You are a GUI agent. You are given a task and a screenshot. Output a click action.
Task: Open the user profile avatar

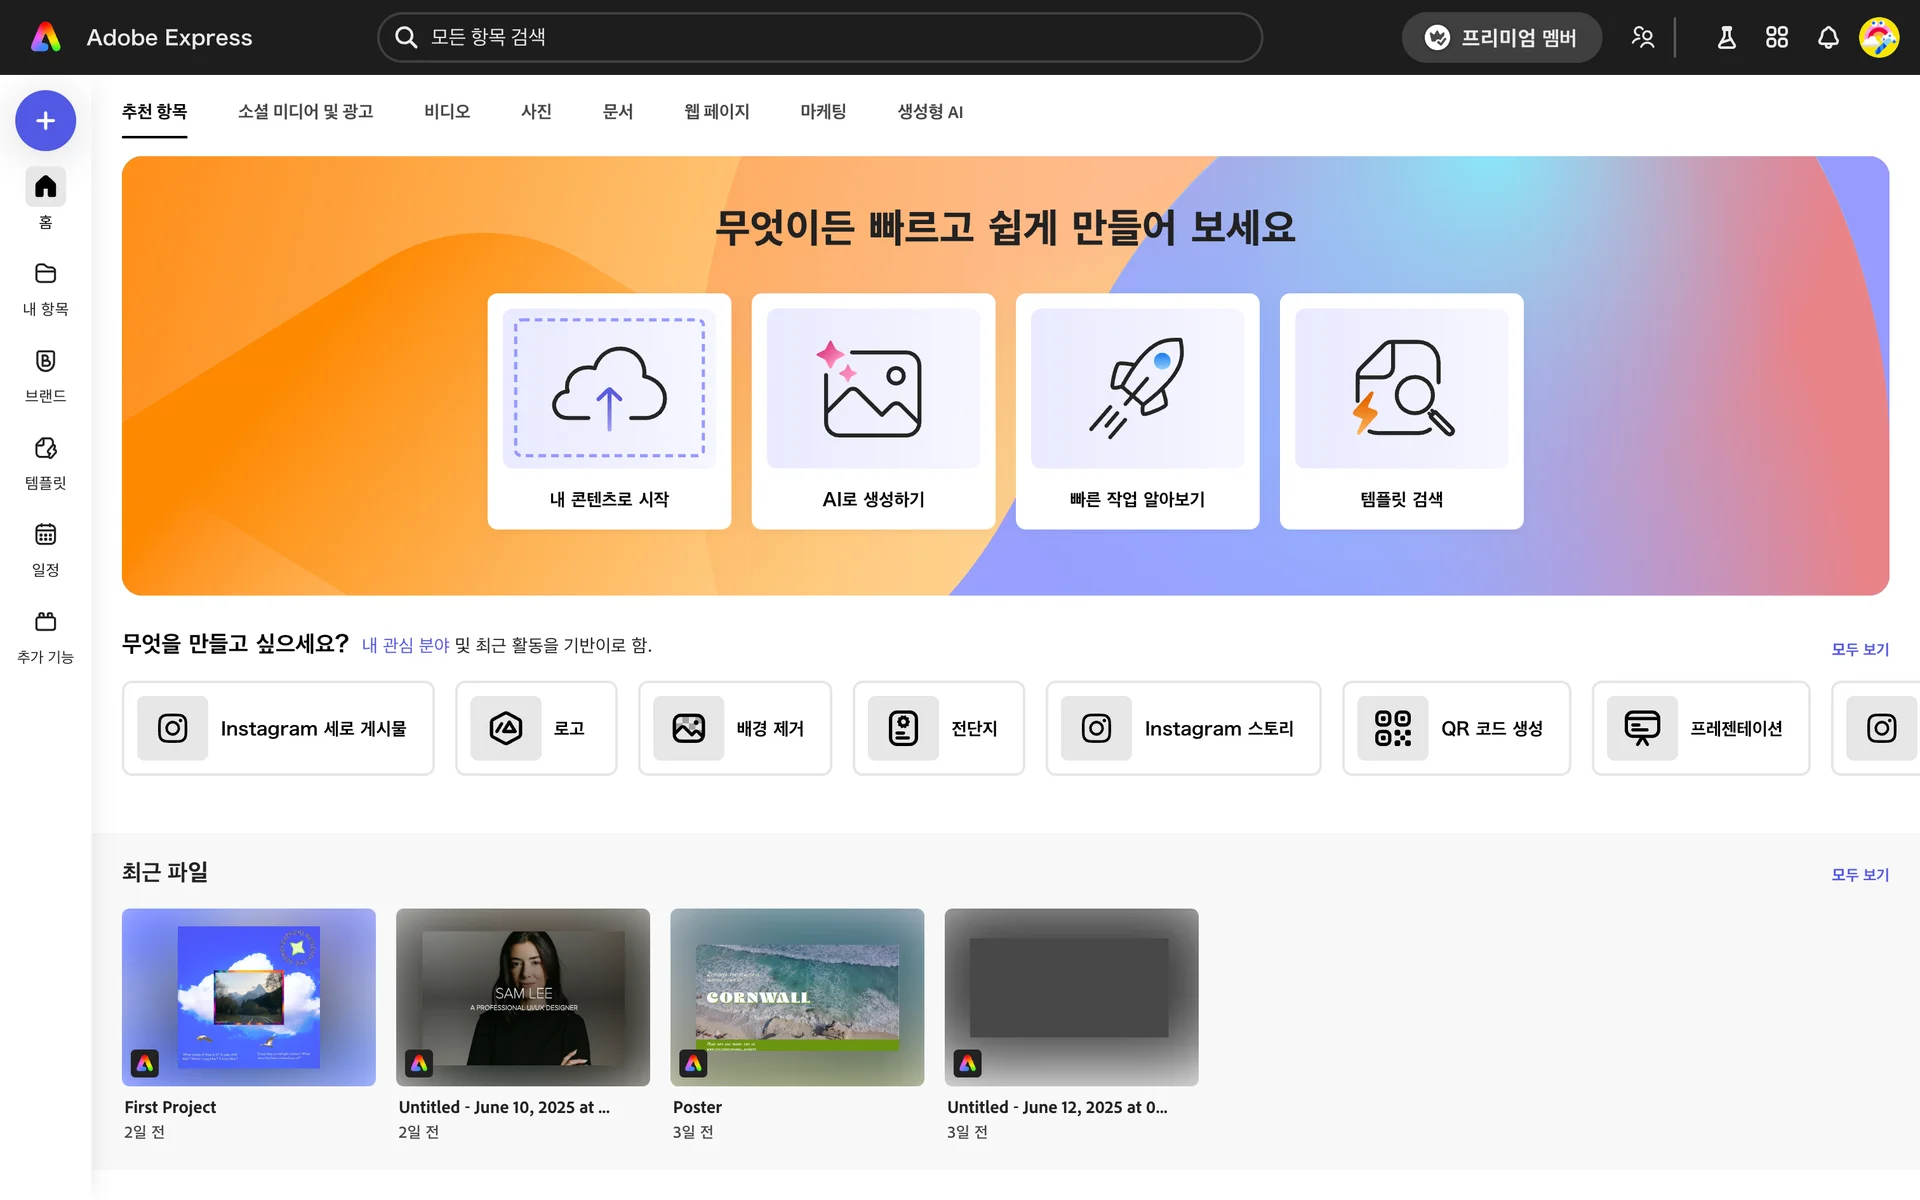(1879, 38)
